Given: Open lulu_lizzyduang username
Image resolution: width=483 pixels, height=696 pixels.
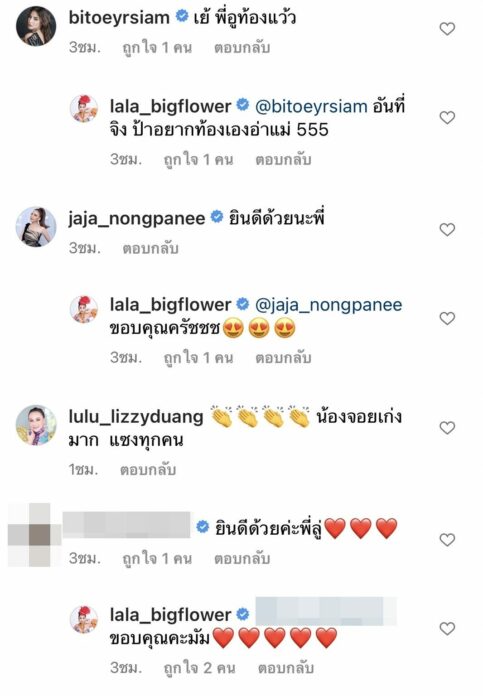Looking at the screenshot, I should tap(136, 417).
